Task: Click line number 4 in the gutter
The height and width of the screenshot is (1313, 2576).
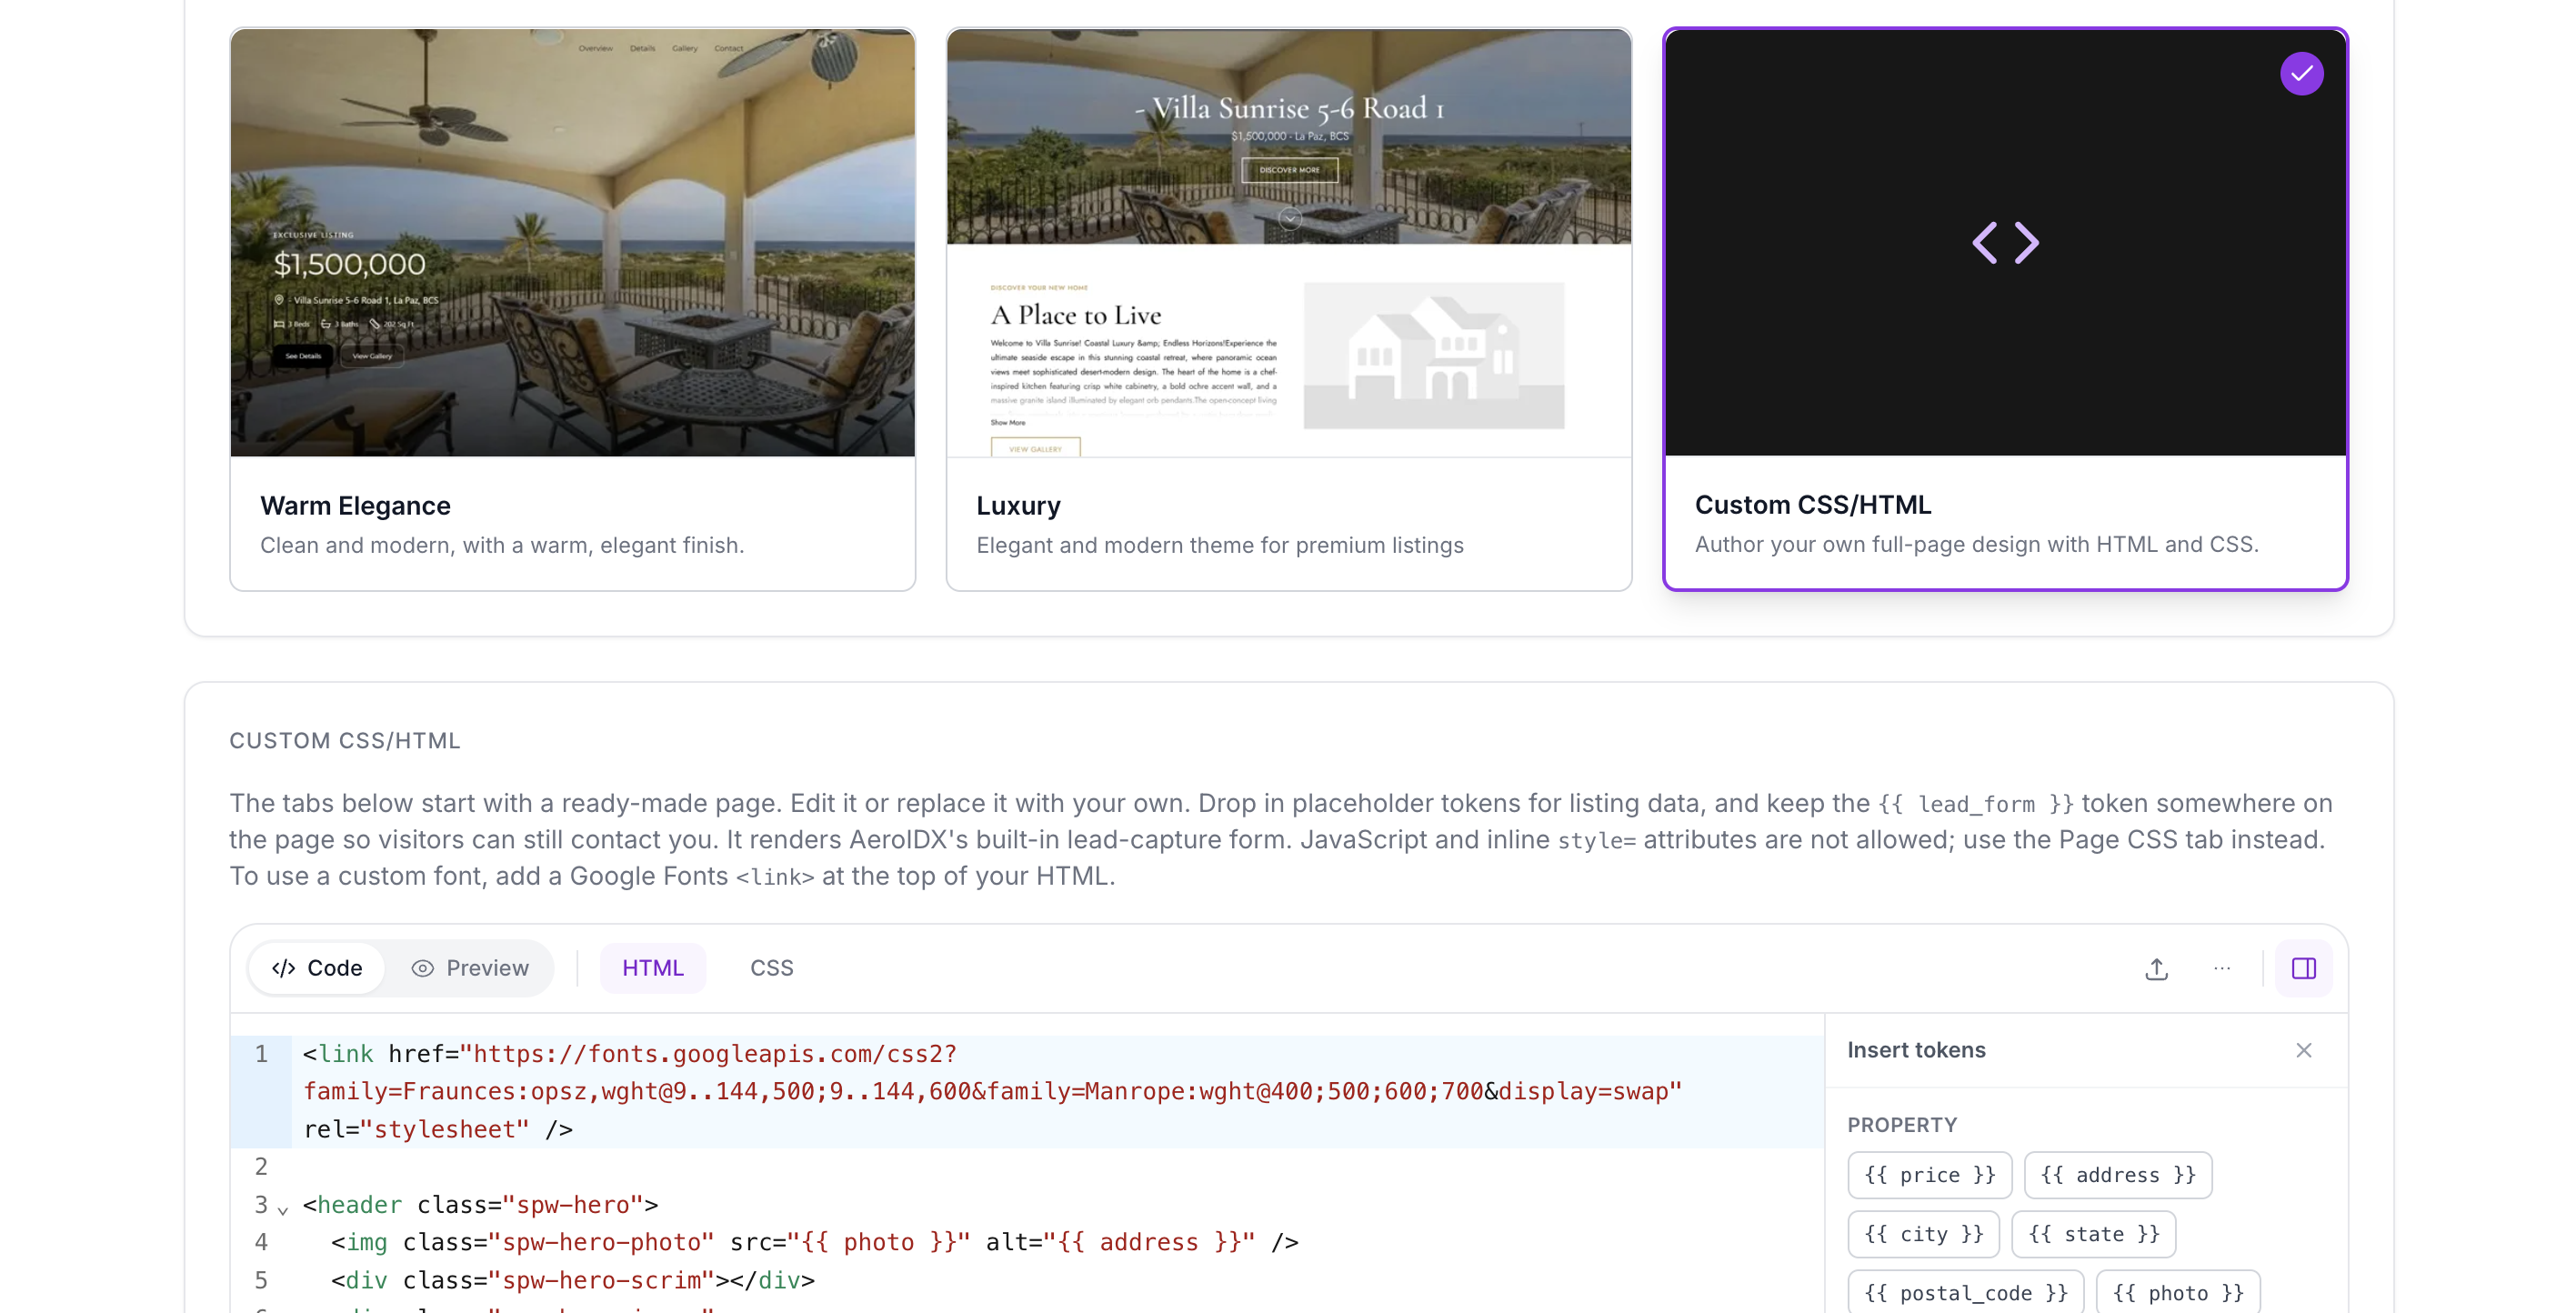Action: [x=261, y=1242]
